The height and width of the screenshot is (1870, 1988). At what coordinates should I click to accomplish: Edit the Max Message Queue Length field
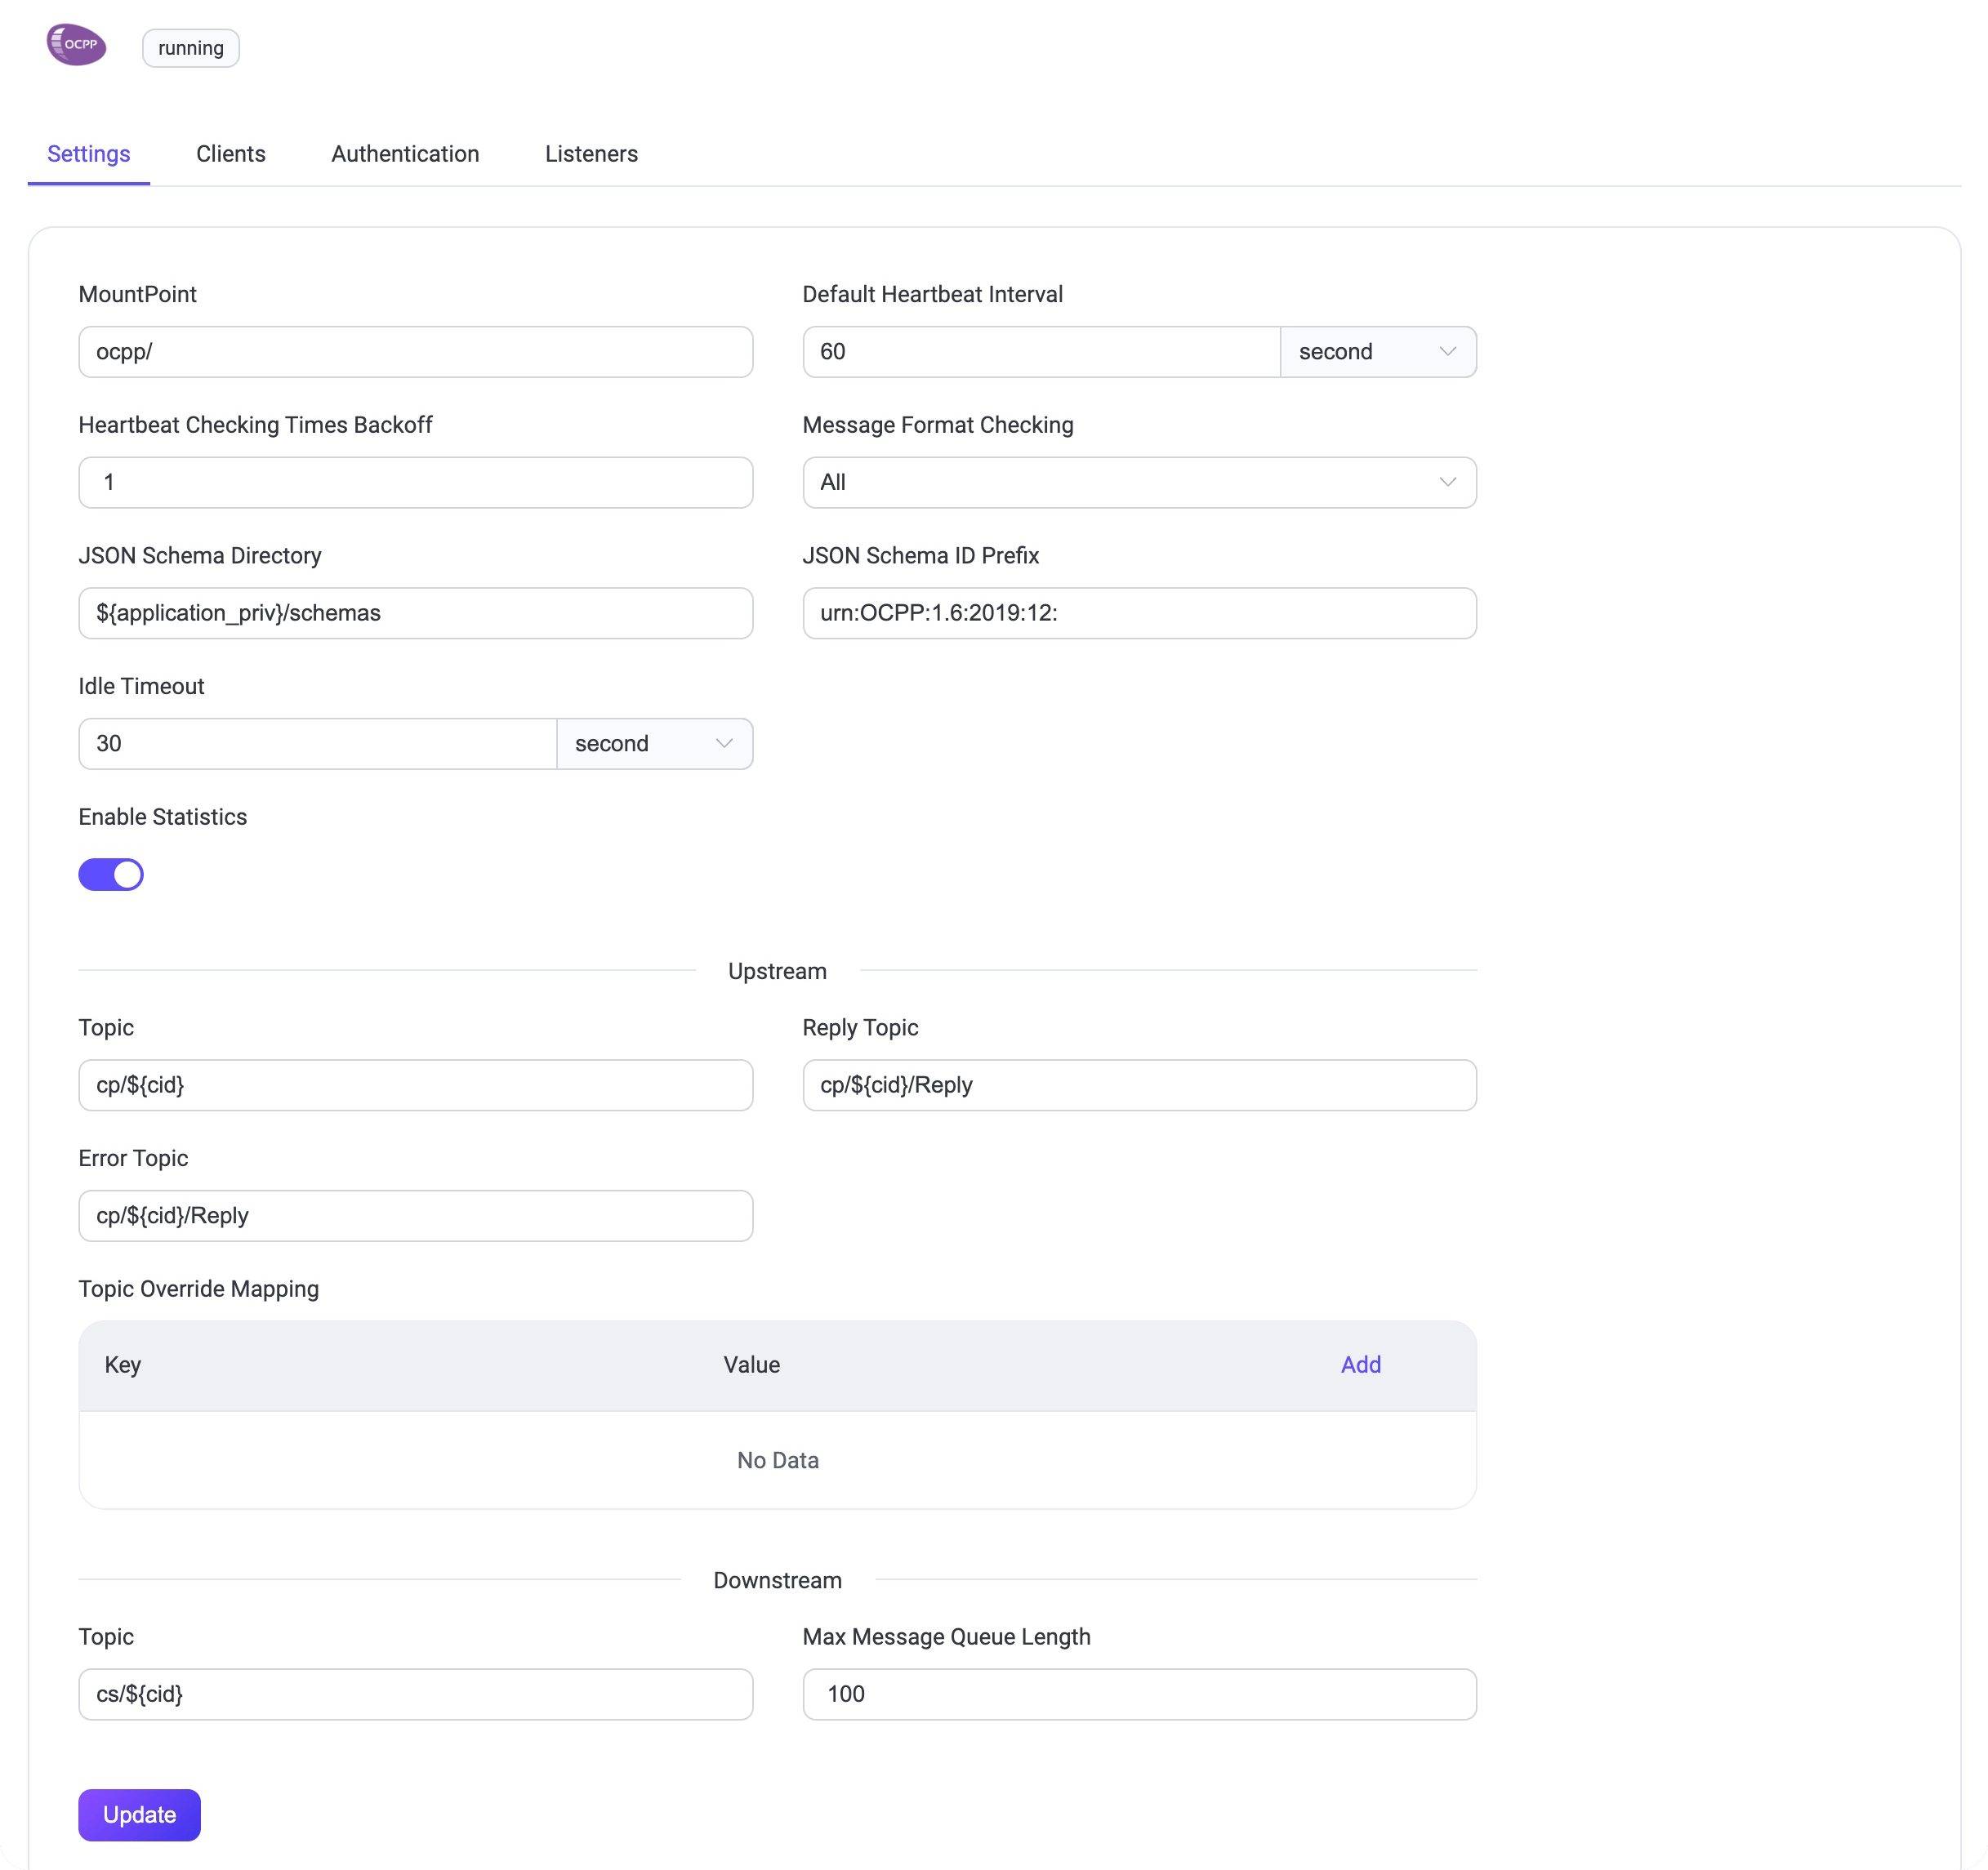(x=1138, y=1694)
